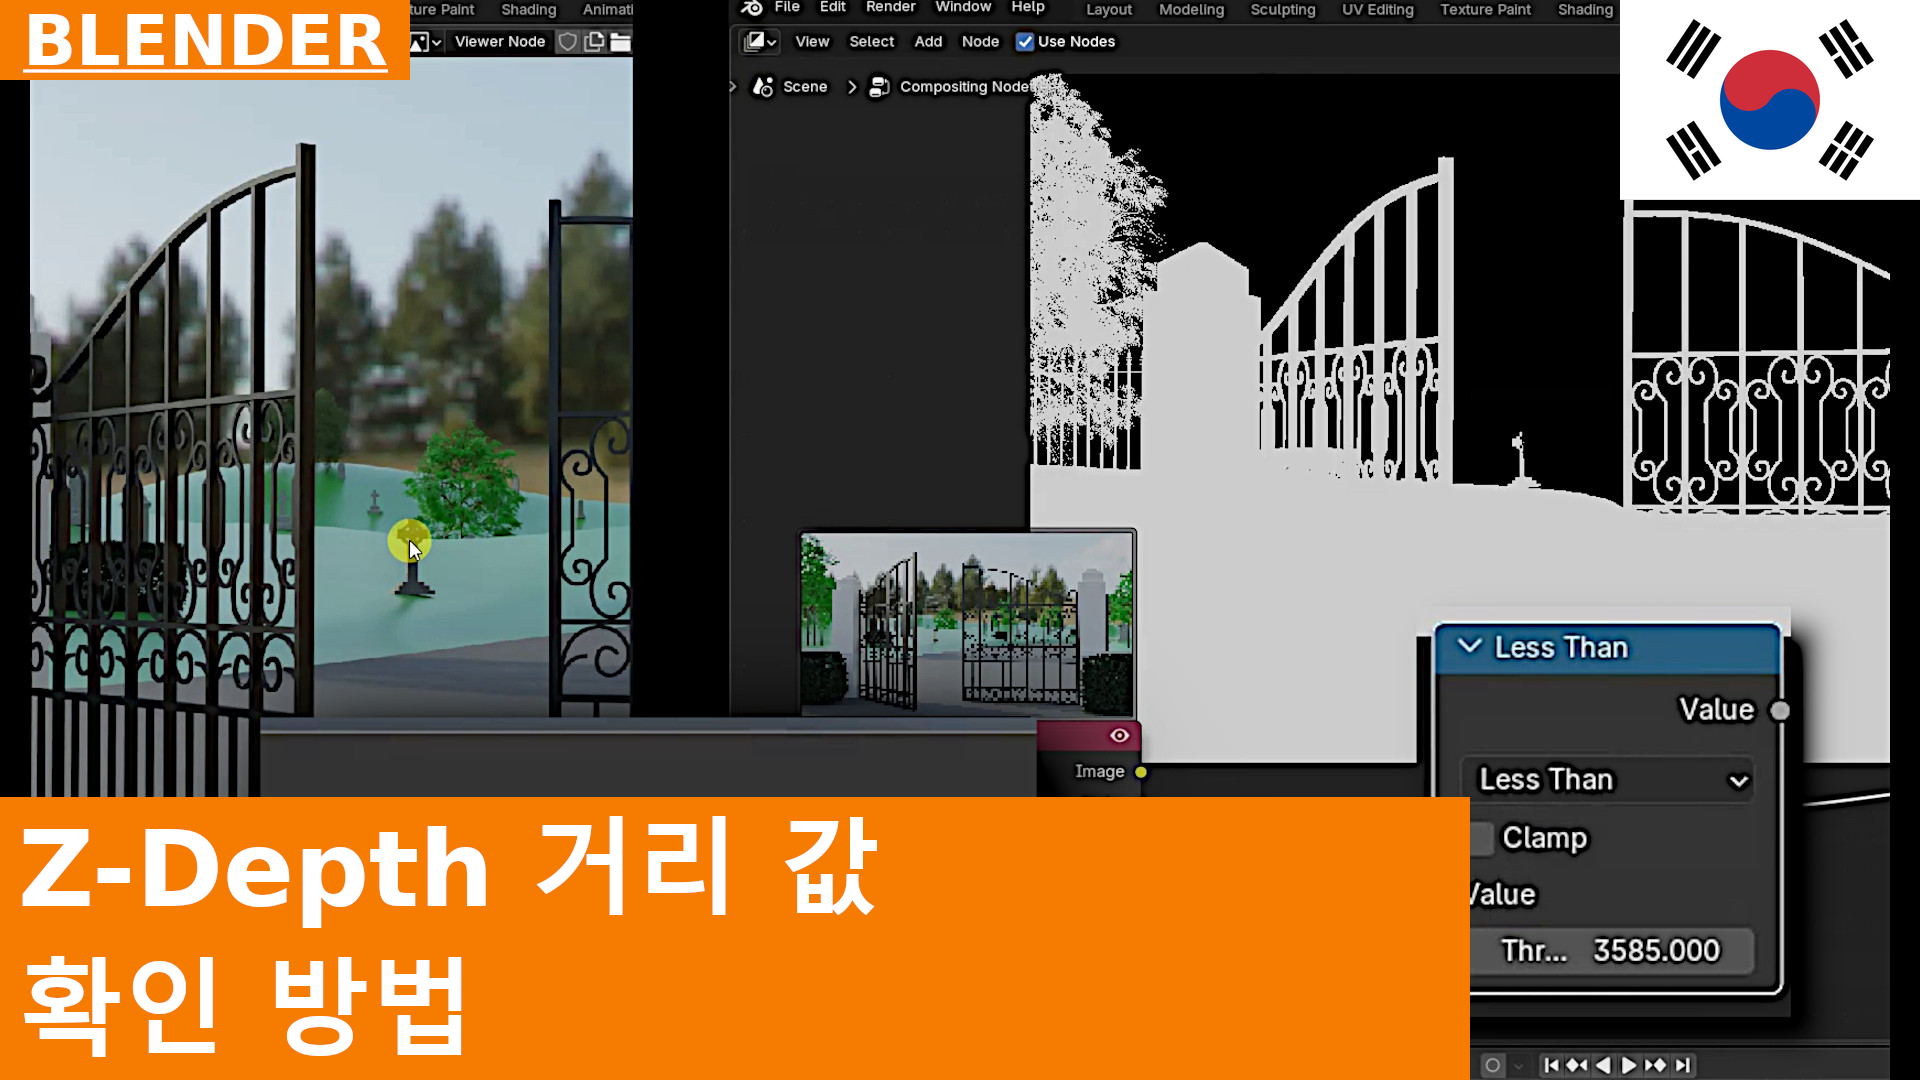Screen dimensions: 1920x1080
Task: Toggle the Use Nodes checkbox
Action: click(x=1025, y=42)
